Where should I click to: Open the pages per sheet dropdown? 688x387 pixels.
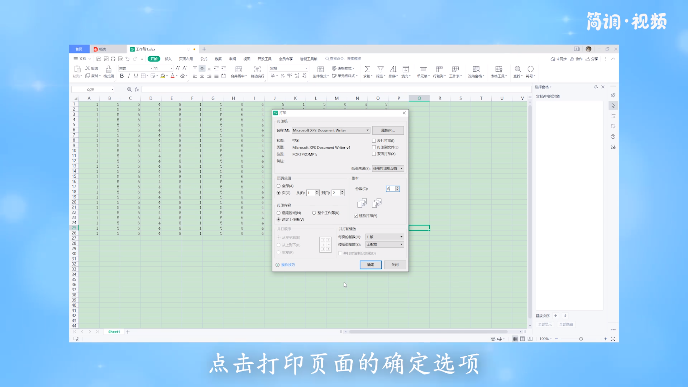(x=384, y=236)
